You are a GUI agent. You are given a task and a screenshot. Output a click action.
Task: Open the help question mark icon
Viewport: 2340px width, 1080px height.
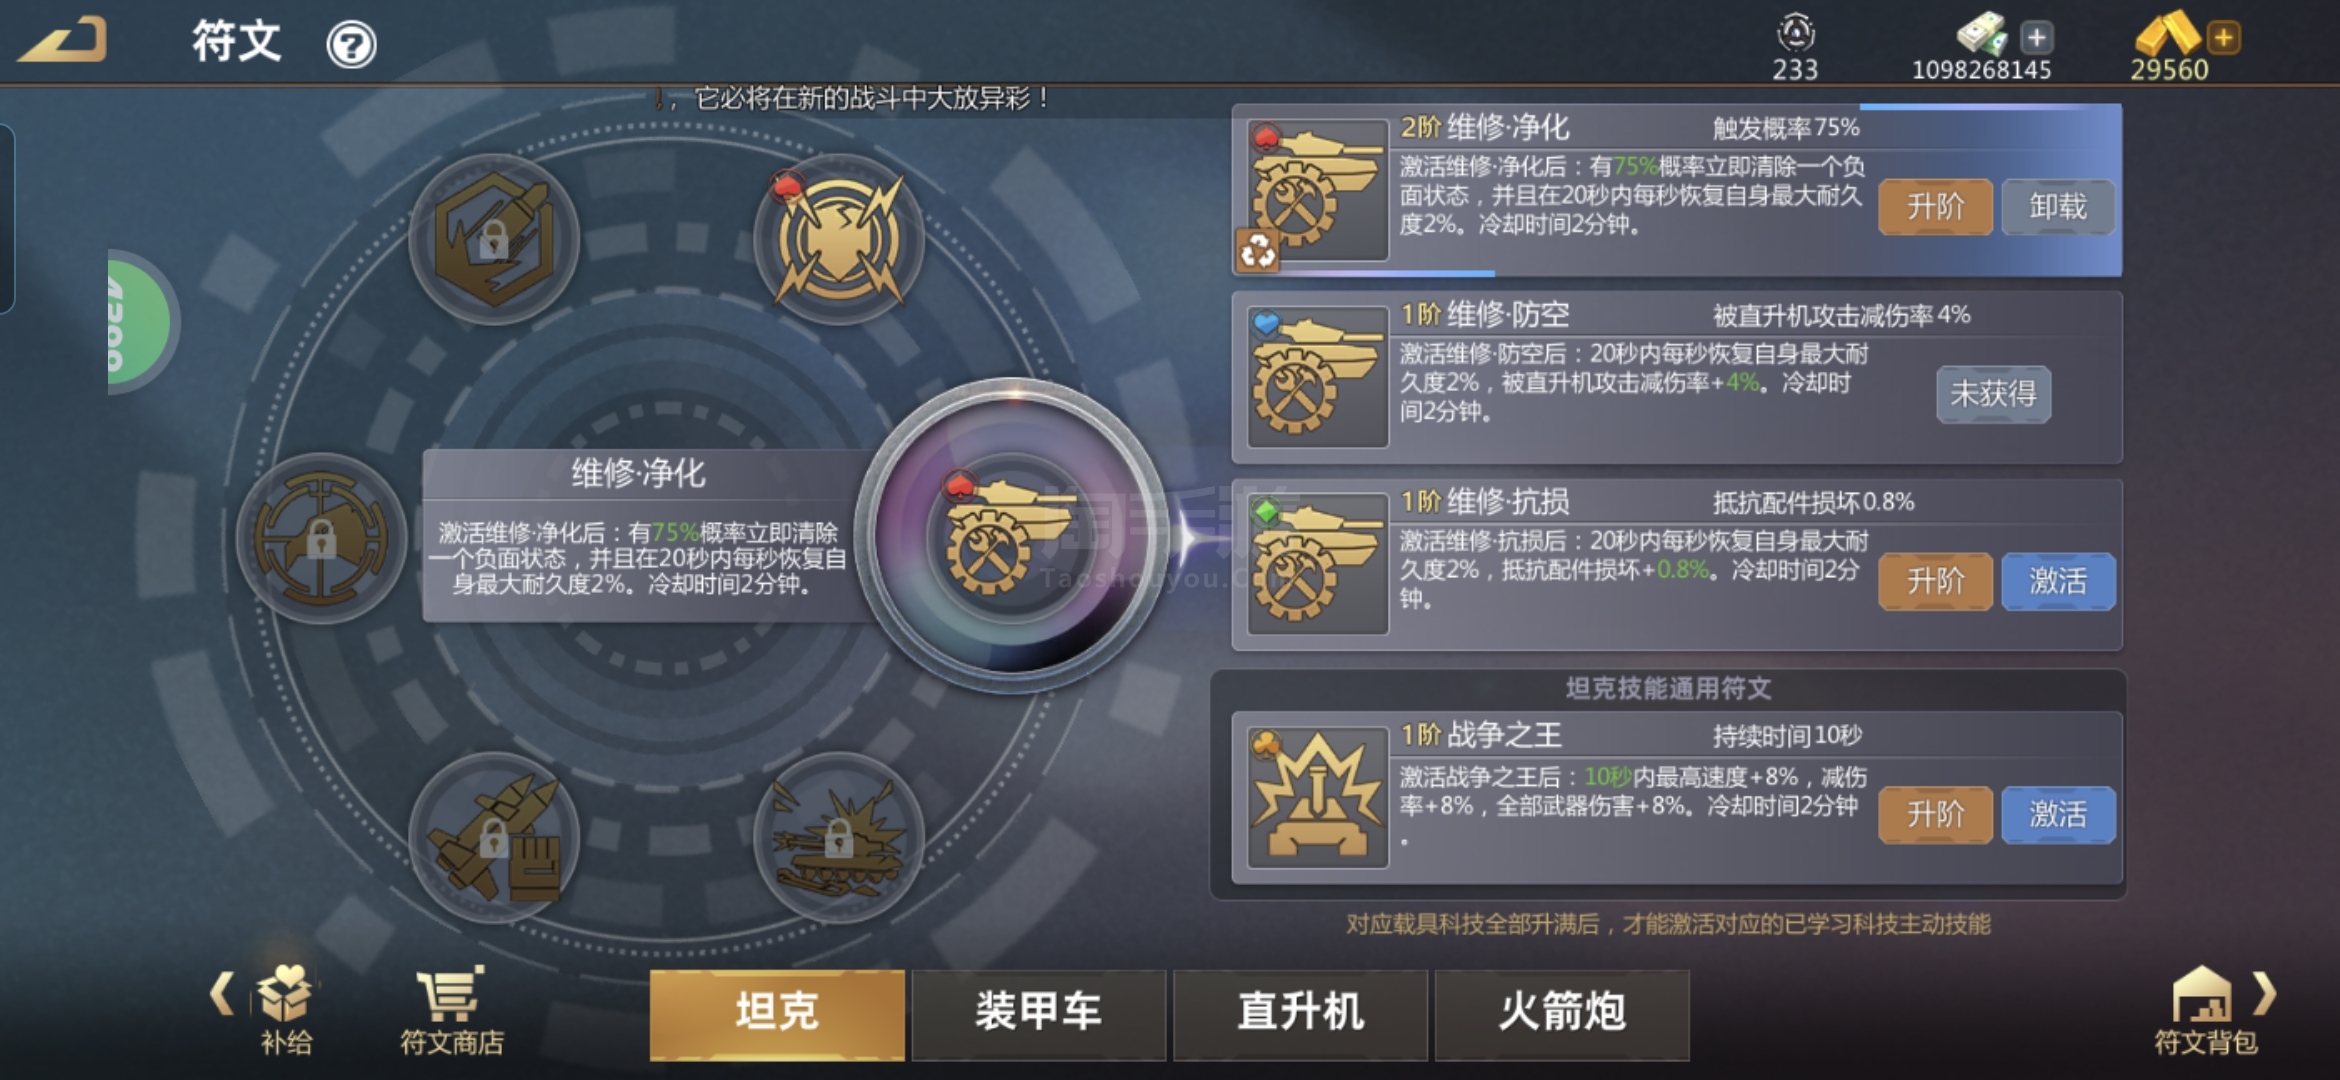click(351, 45)
